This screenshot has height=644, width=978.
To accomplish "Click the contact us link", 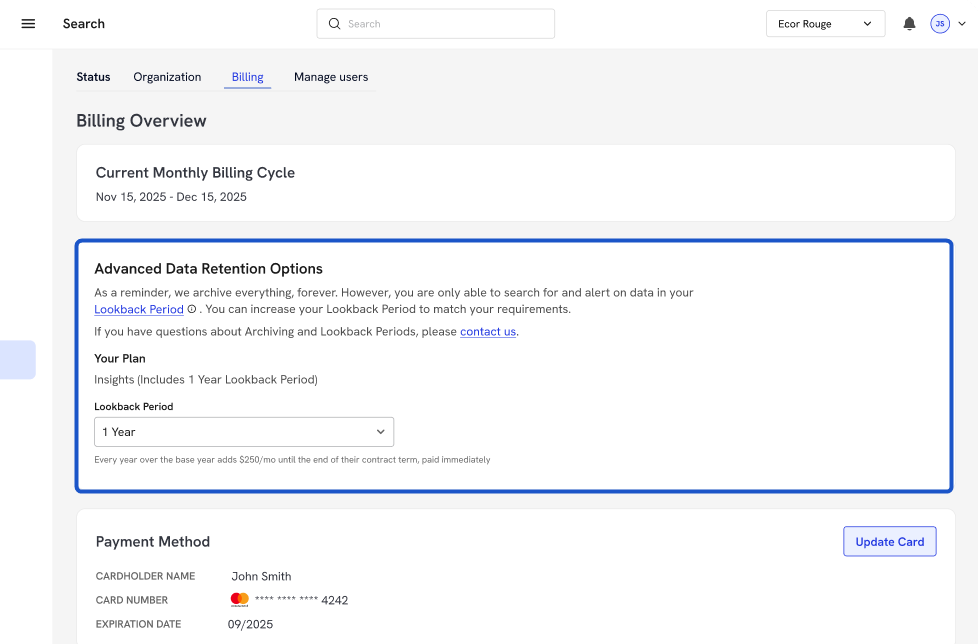I will point(488,332).
